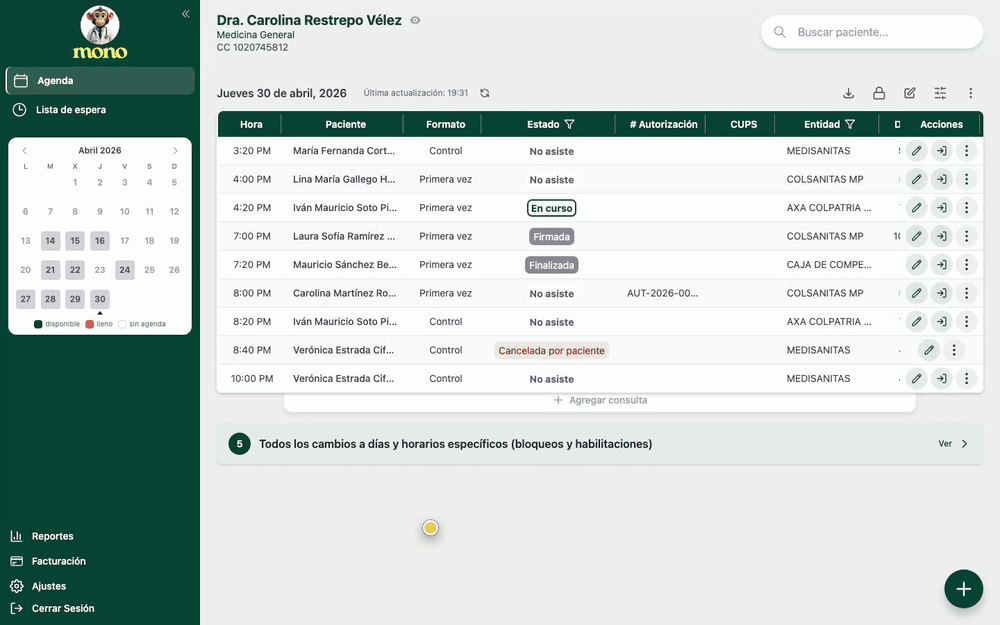
Task: Open Estado column filter
Action: point(570,124)
